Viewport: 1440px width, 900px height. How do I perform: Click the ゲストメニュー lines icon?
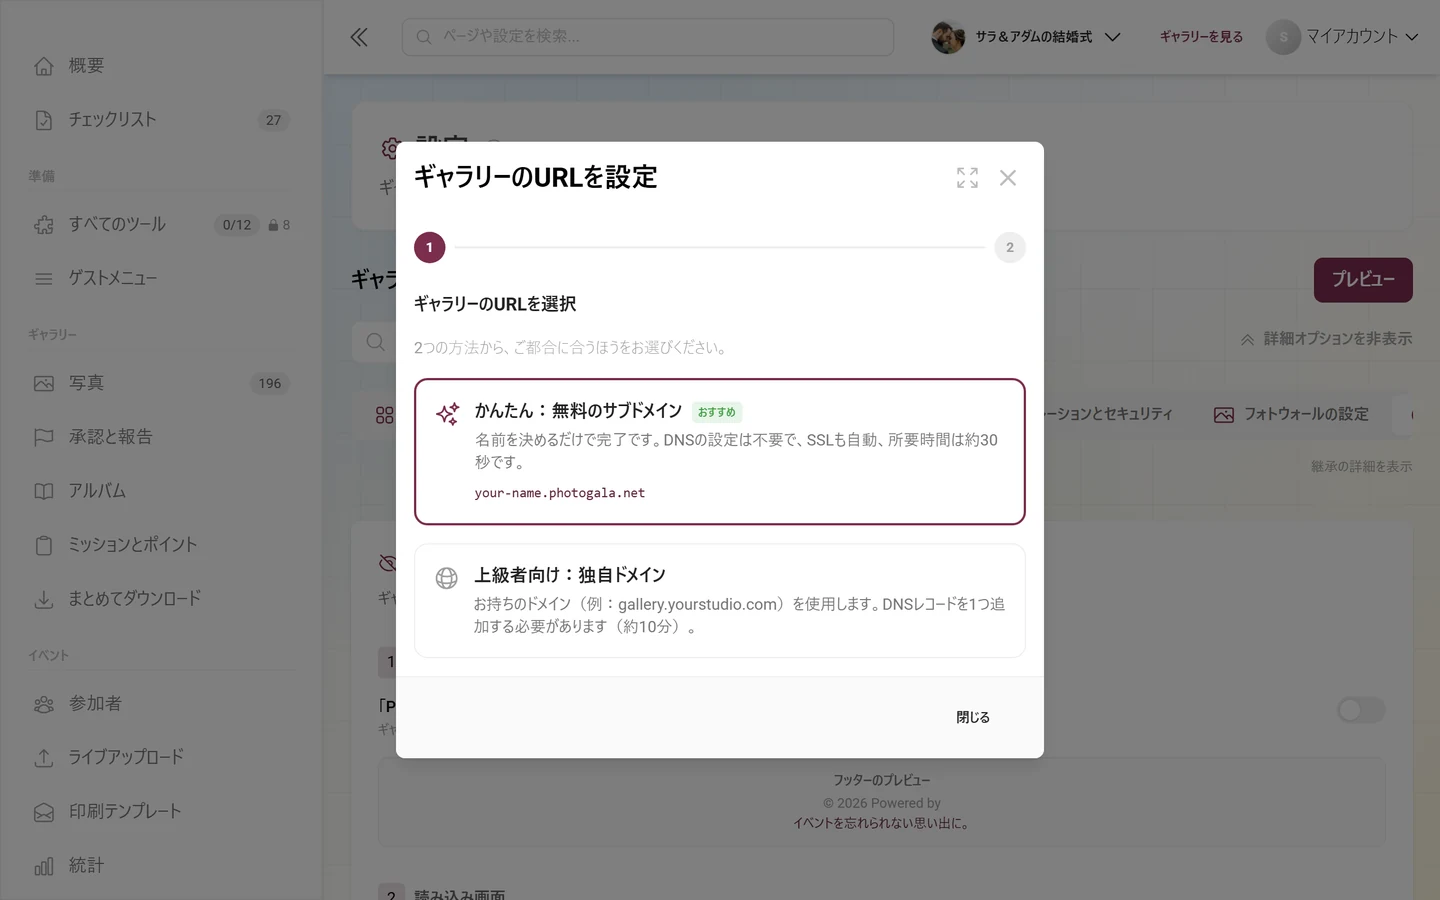44,279
